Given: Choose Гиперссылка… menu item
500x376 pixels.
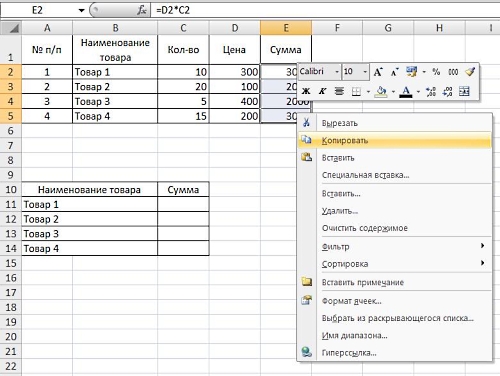Looking at the screenshot, I should [395, 353].
